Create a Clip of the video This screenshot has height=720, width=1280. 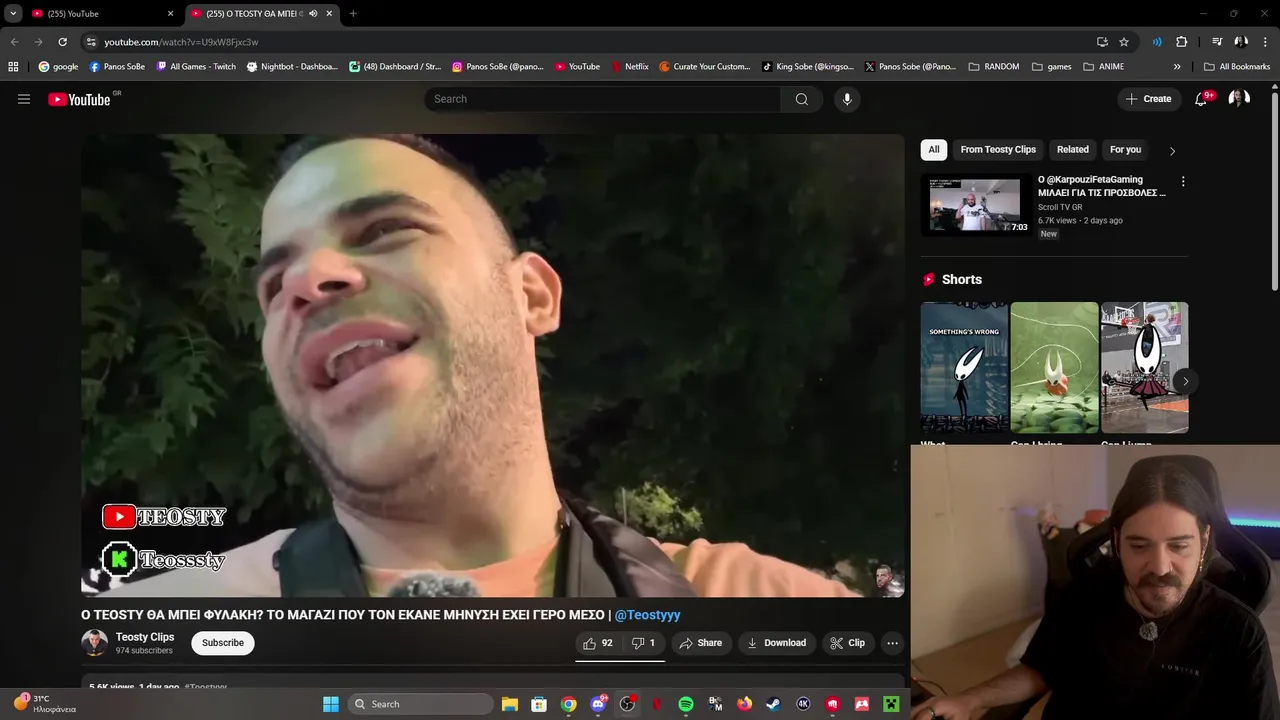click(847, 643)
